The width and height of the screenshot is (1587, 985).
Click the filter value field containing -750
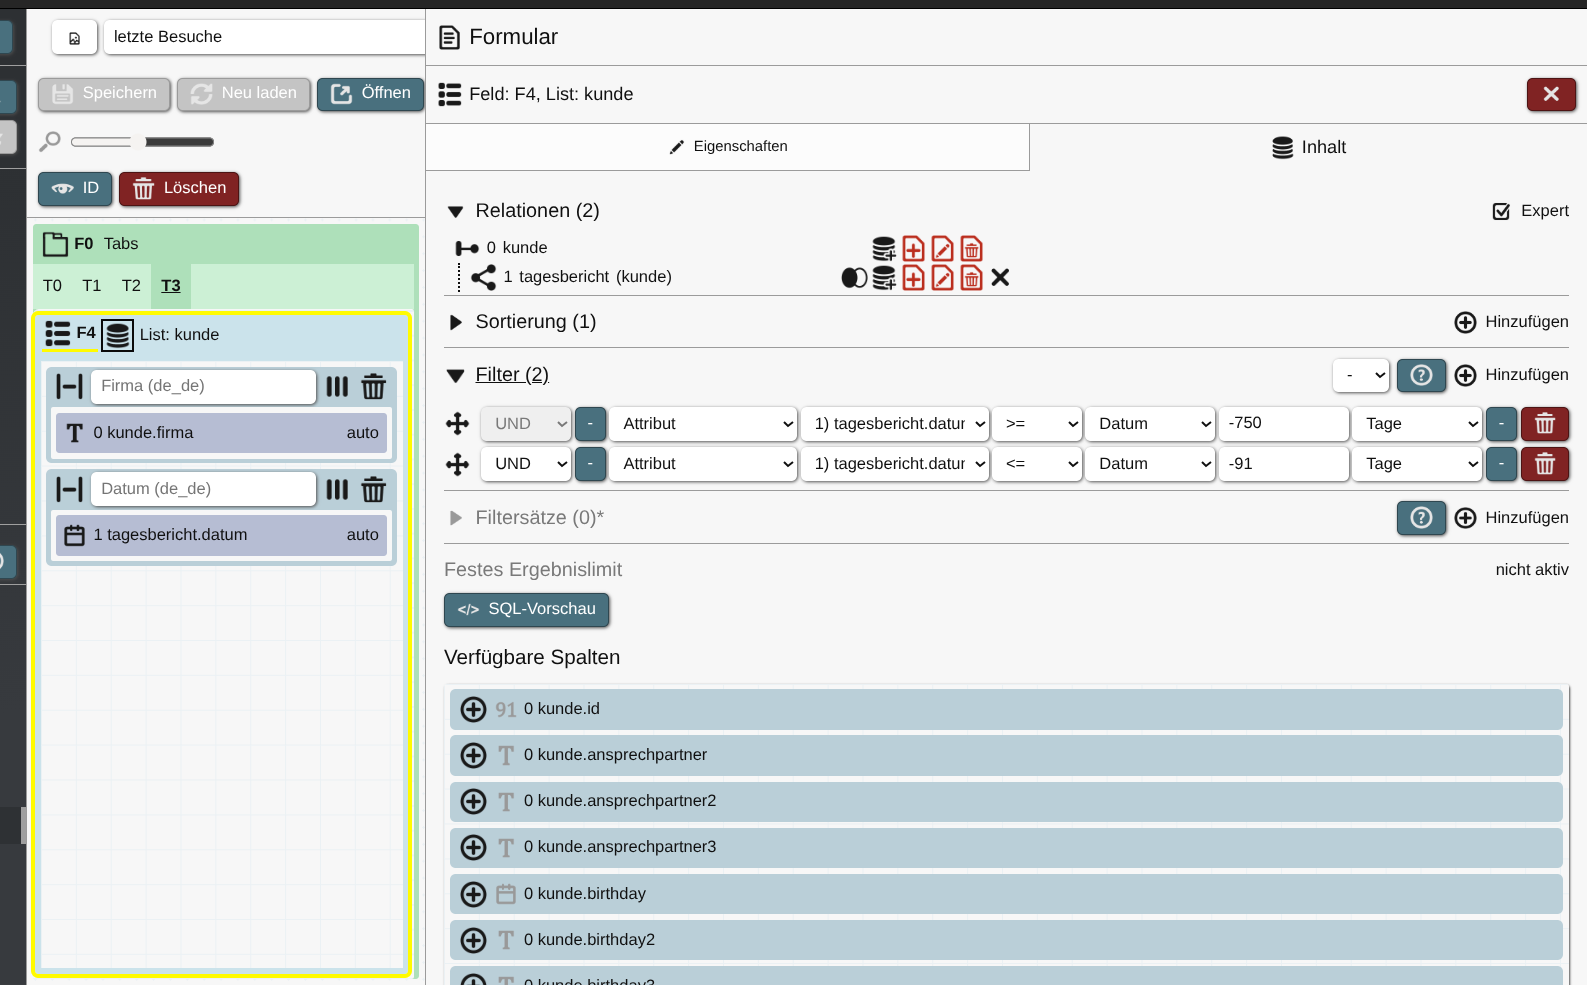[x=1283, y=424]
